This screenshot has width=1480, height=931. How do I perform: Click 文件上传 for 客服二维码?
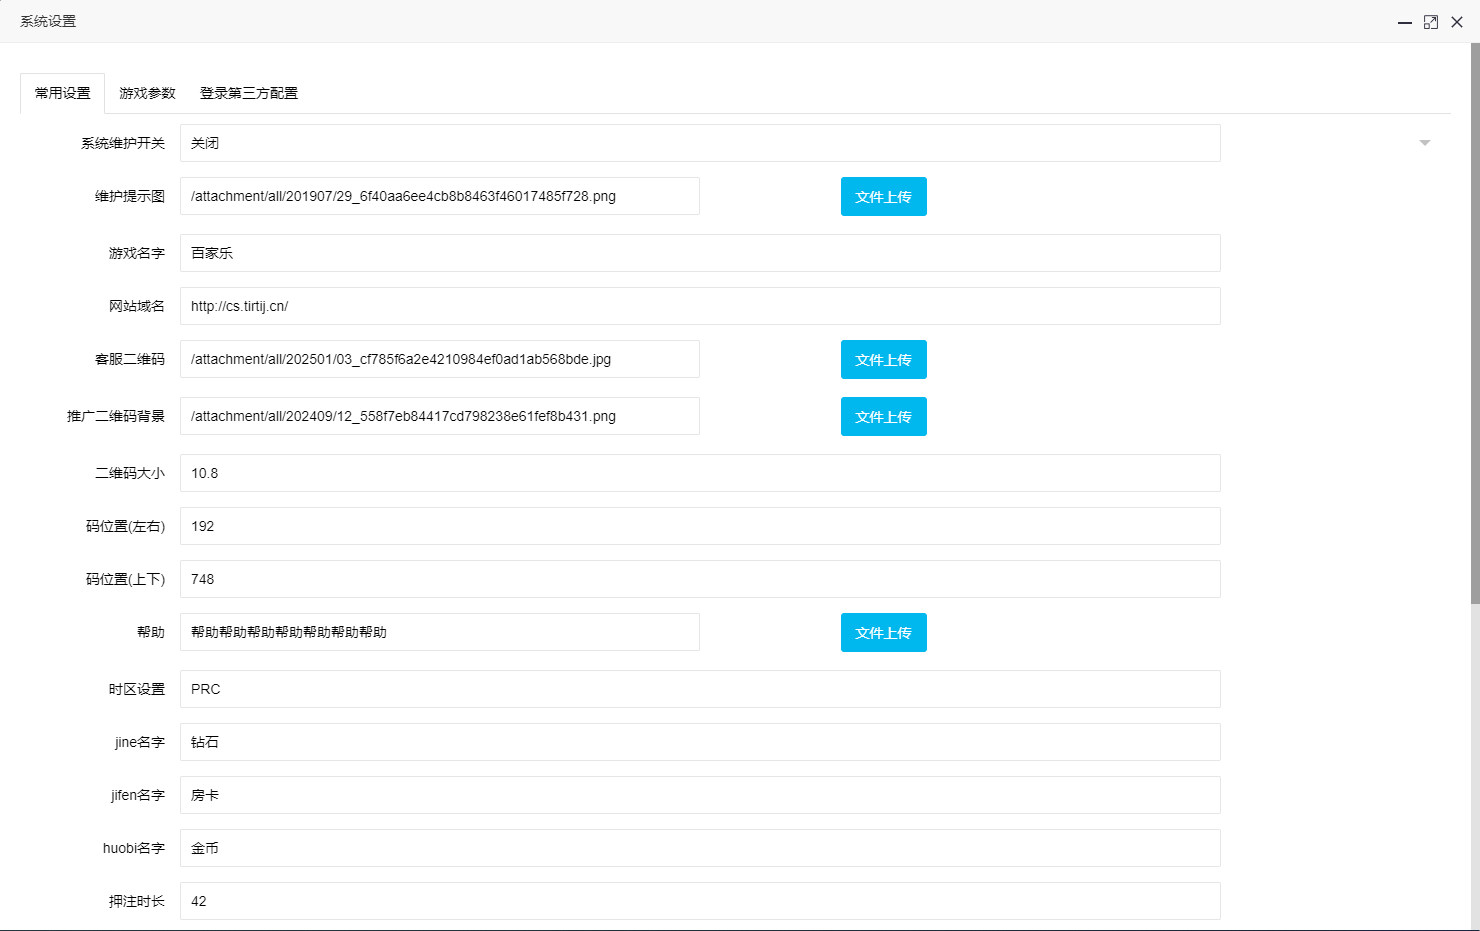pyautogui.click(x=883, y=360)
